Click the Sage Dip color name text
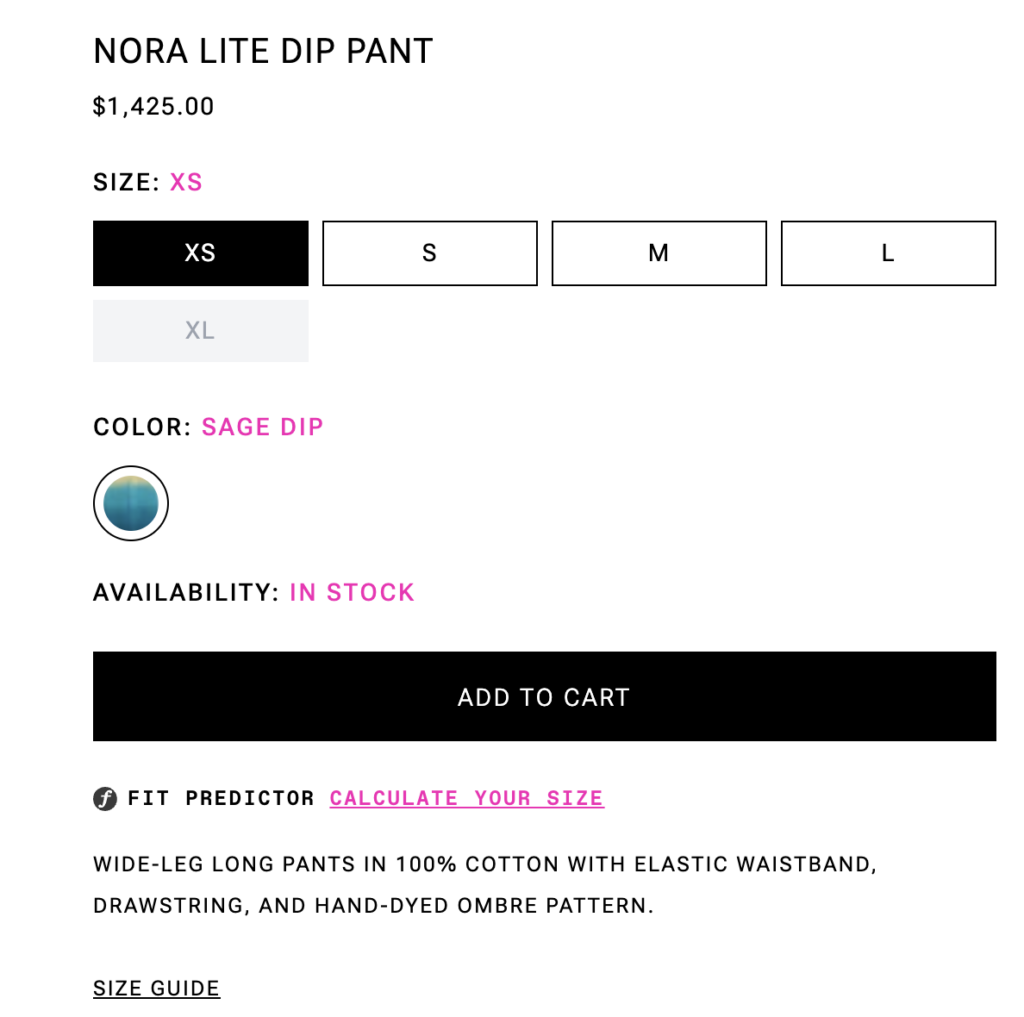Viewport: 1024px width, 1017px height. pos(263,427)
